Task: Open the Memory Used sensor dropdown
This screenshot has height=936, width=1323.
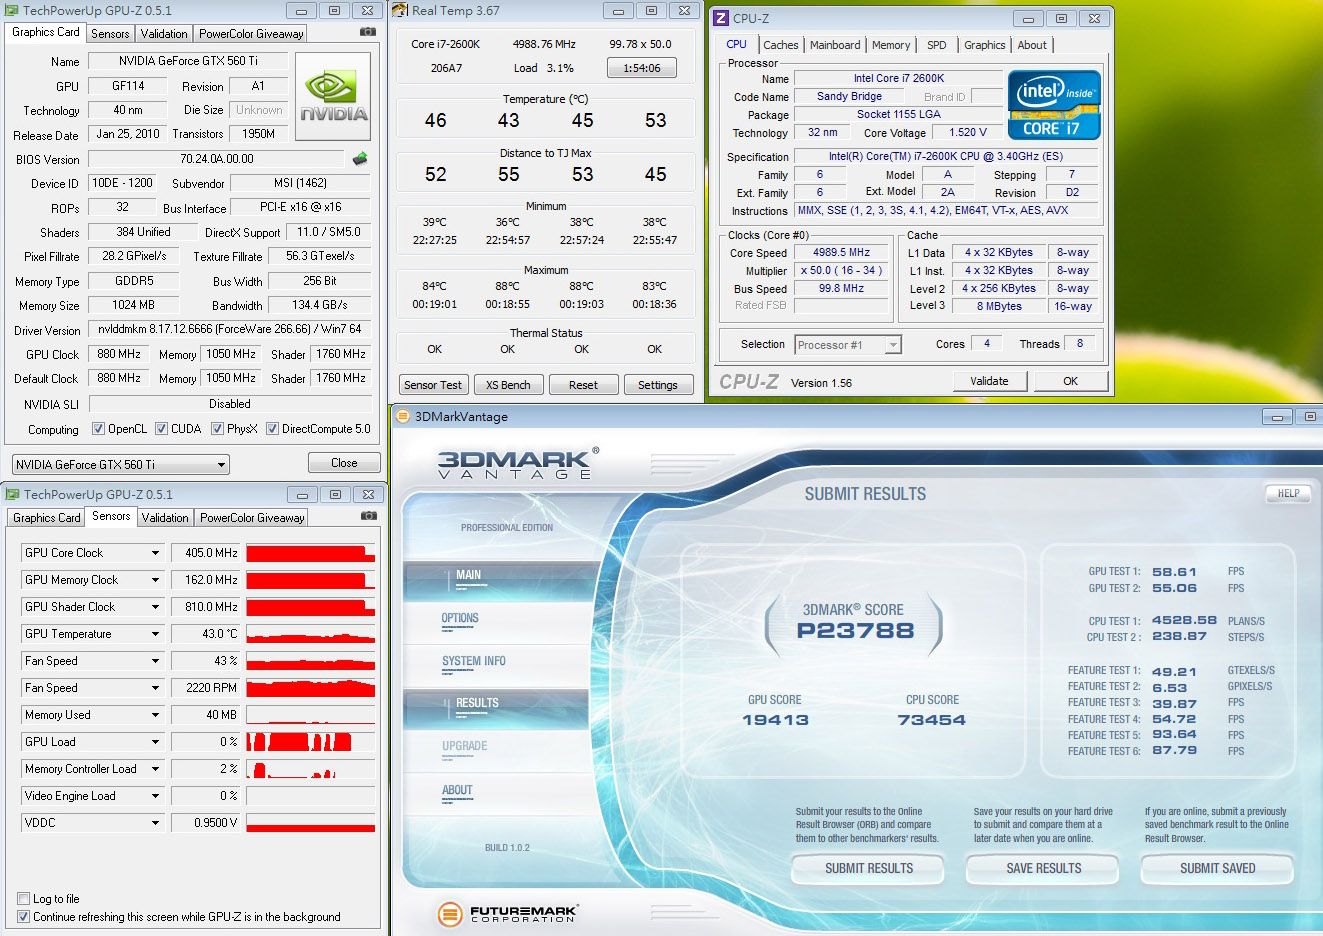Action: 156,715
